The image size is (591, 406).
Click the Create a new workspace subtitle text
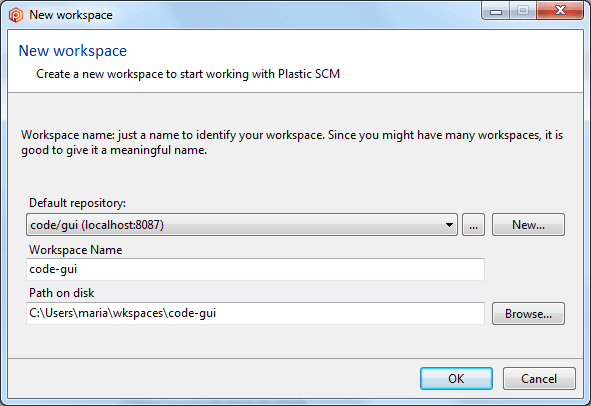coord(188,74)
